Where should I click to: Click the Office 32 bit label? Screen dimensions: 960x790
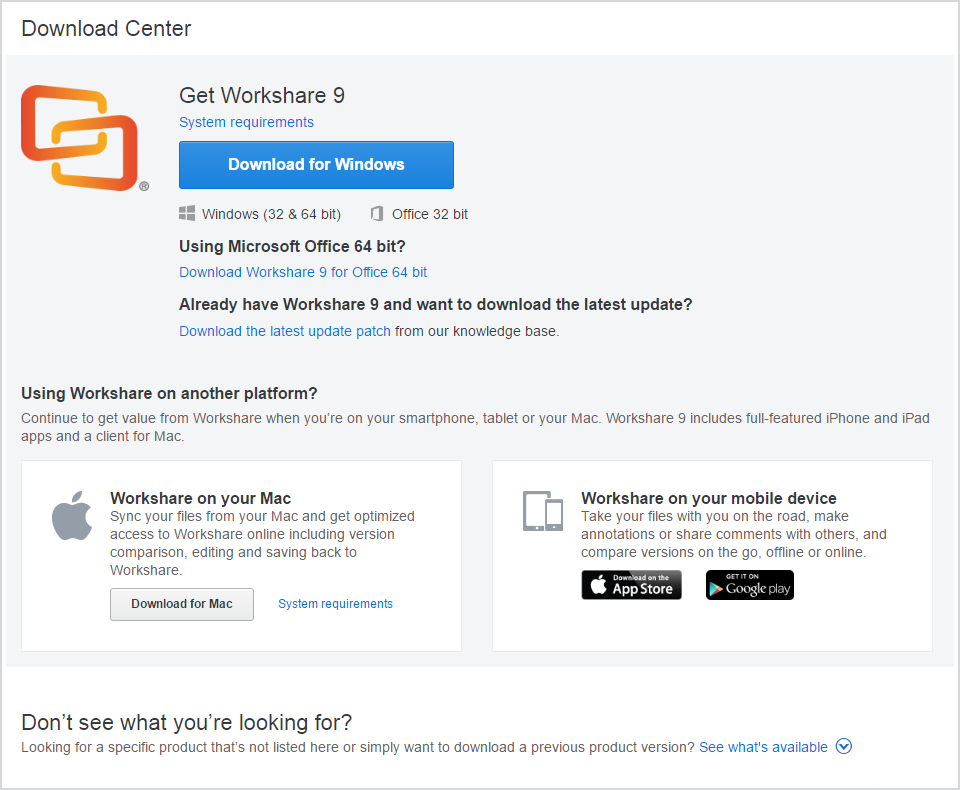[430, 214]
